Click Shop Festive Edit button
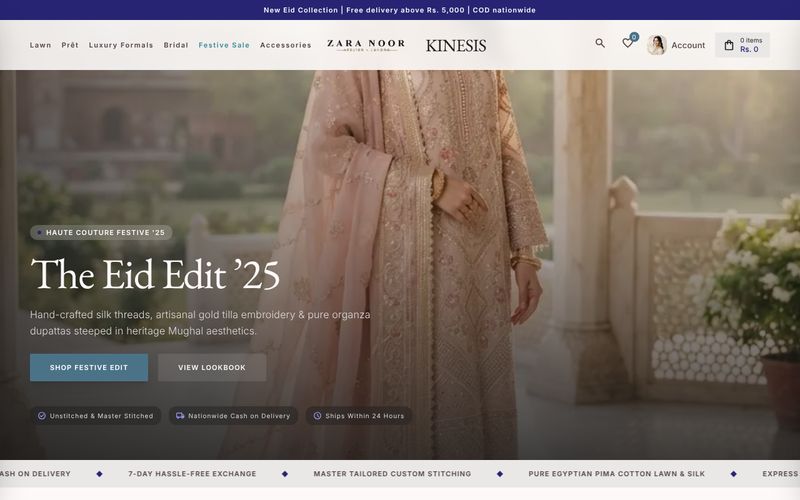This screenshot has width=800, height=500. tap(89, 367)
